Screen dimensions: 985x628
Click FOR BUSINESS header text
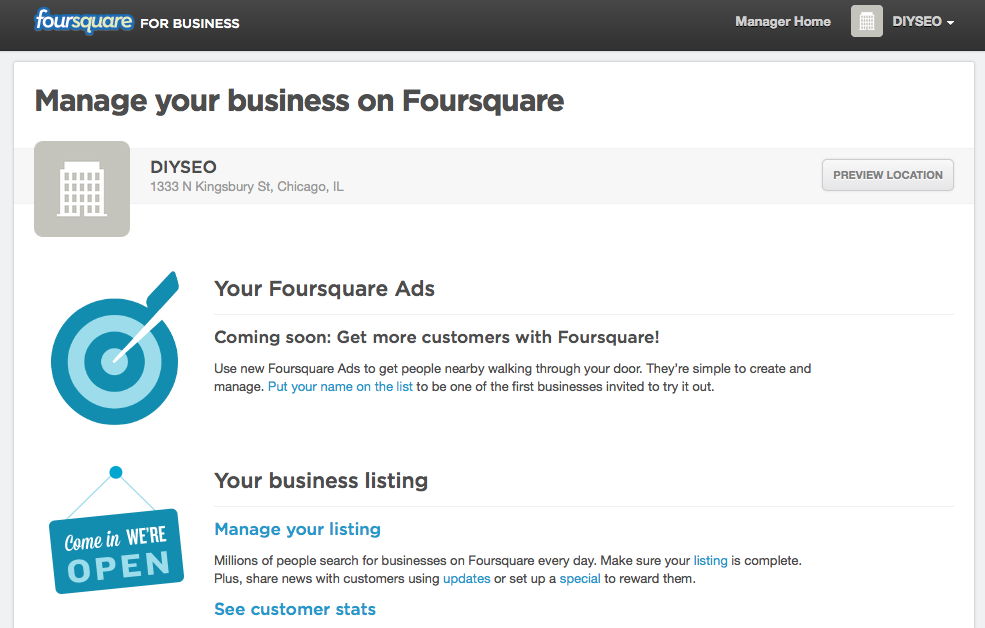click(x=190, y=23)
